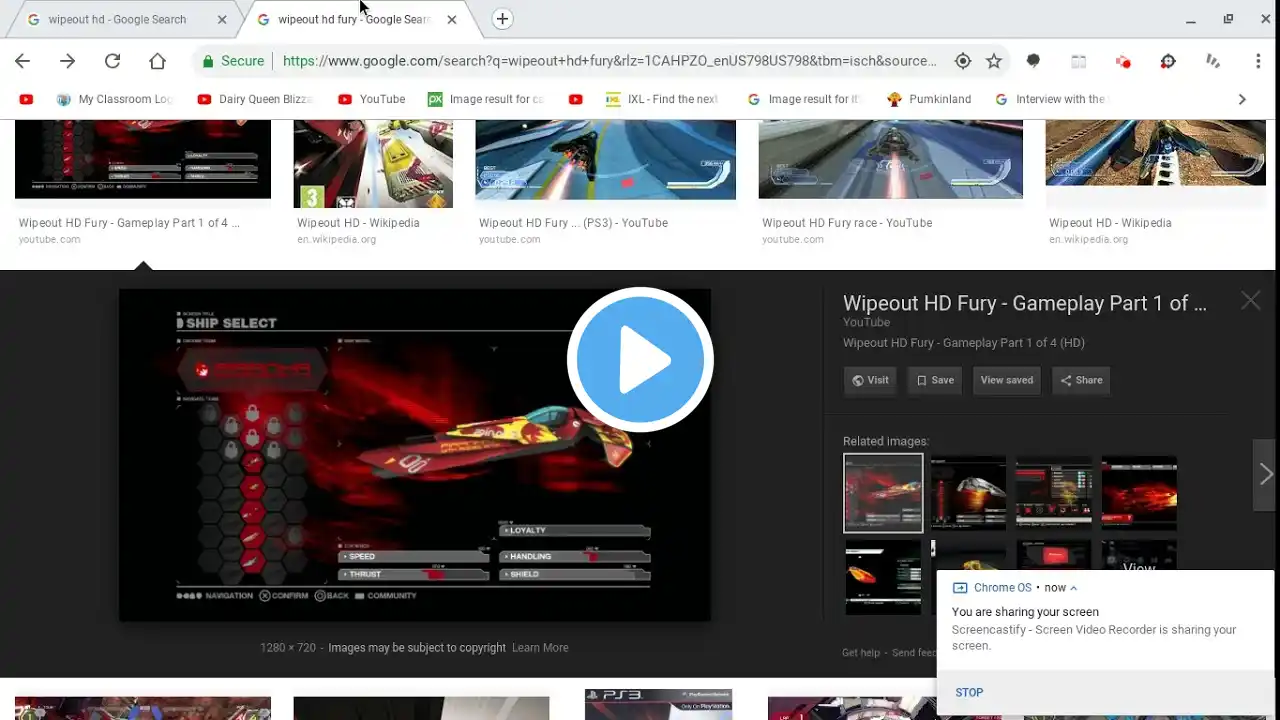Screen dimensions: 1280x720
Task: Open the My Classroom Log bookmark
Action: click(114, 99)
